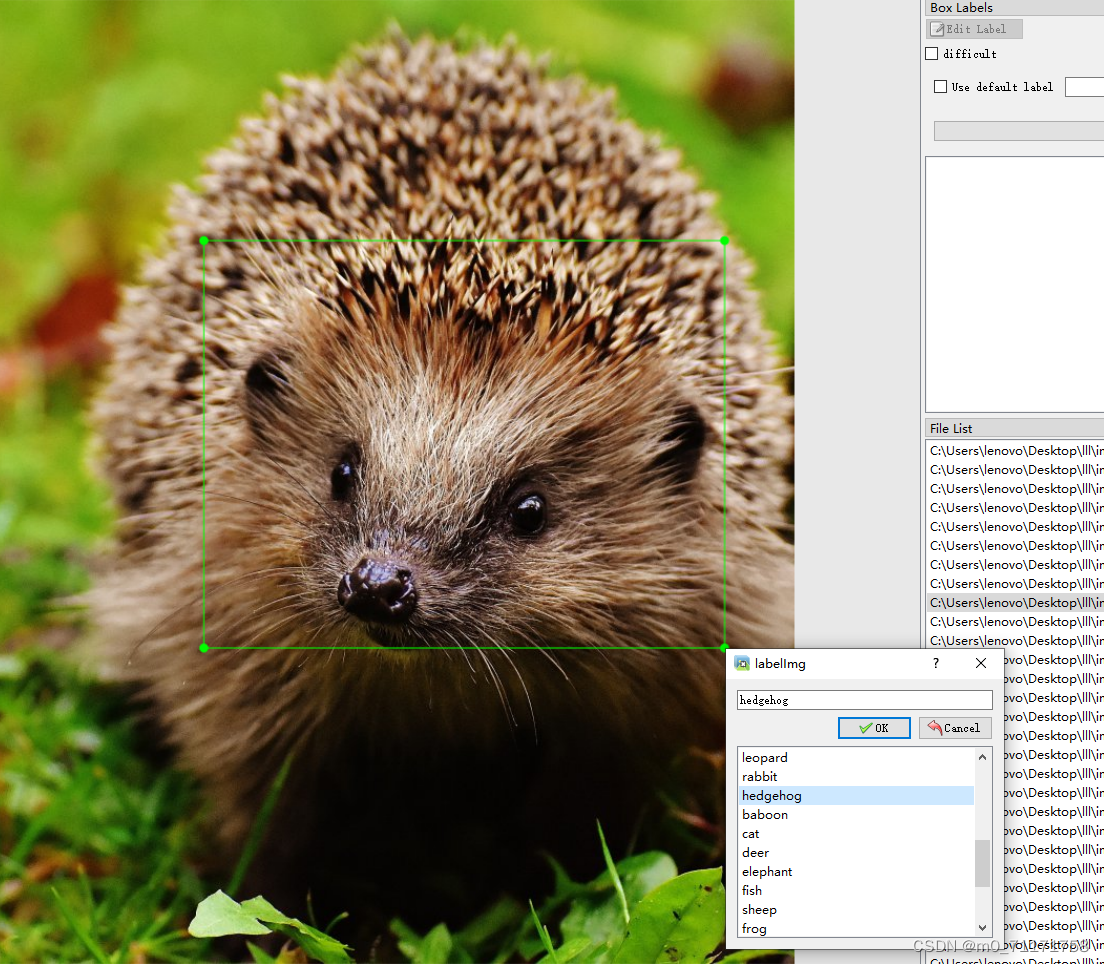Screen dimensions: 1104x964
Task: Click the top-left vertex of the green bounding box
Action: [204, 241]
